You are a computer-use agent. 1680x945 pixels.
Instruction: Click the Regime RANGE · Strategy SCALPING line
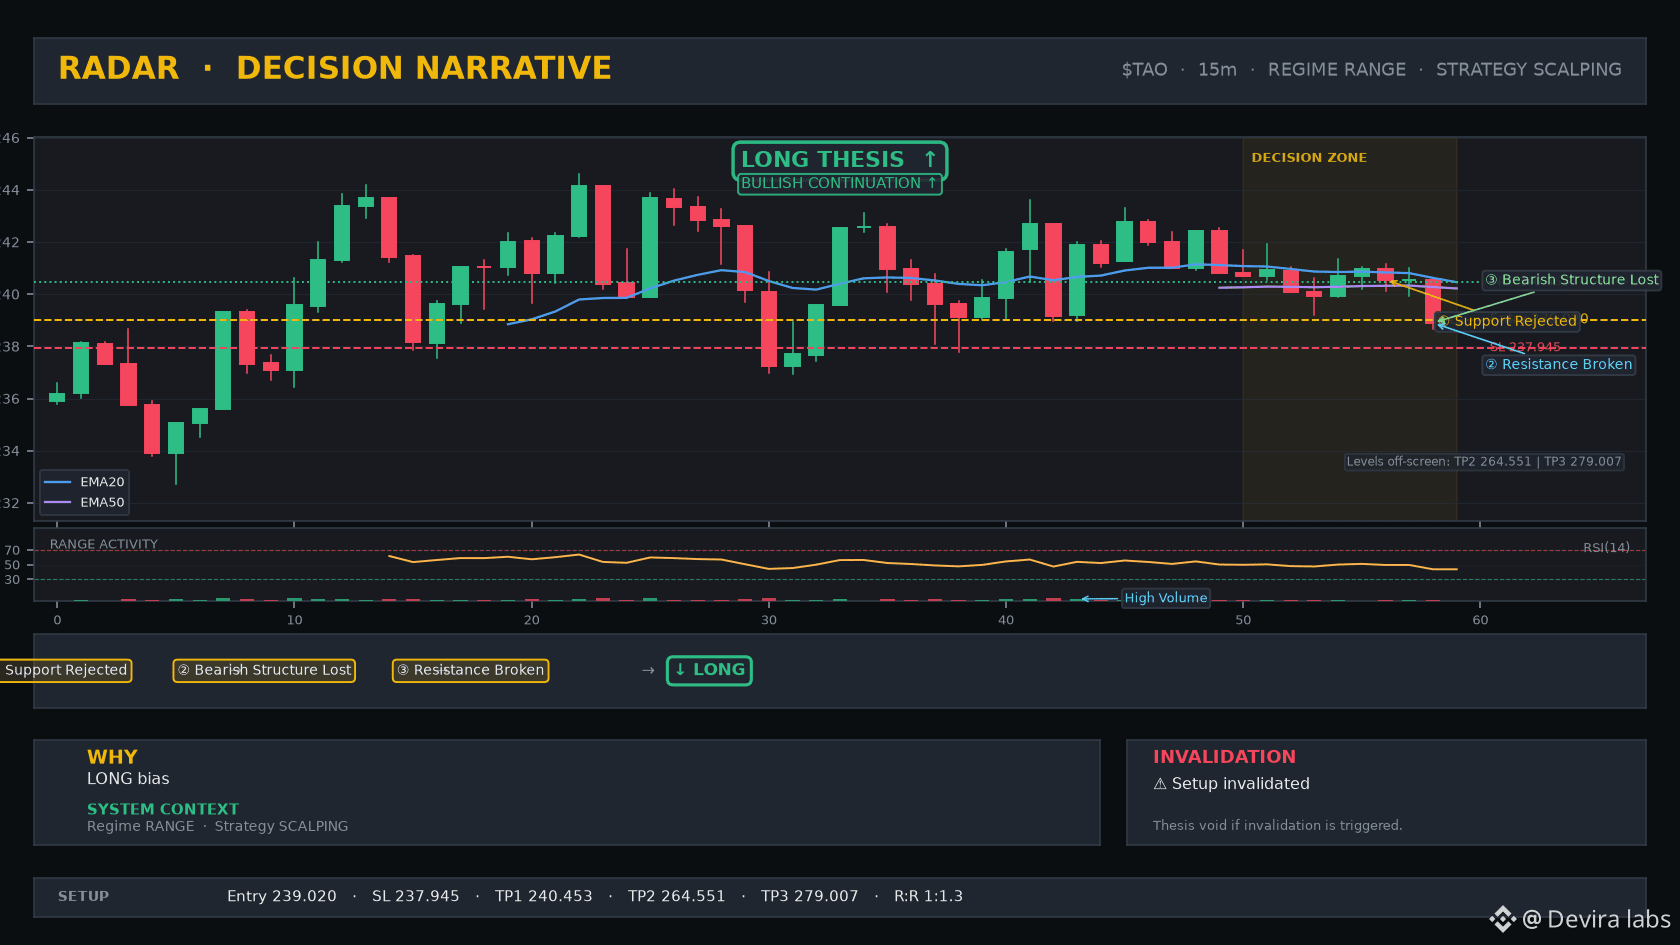coord(218,826)
